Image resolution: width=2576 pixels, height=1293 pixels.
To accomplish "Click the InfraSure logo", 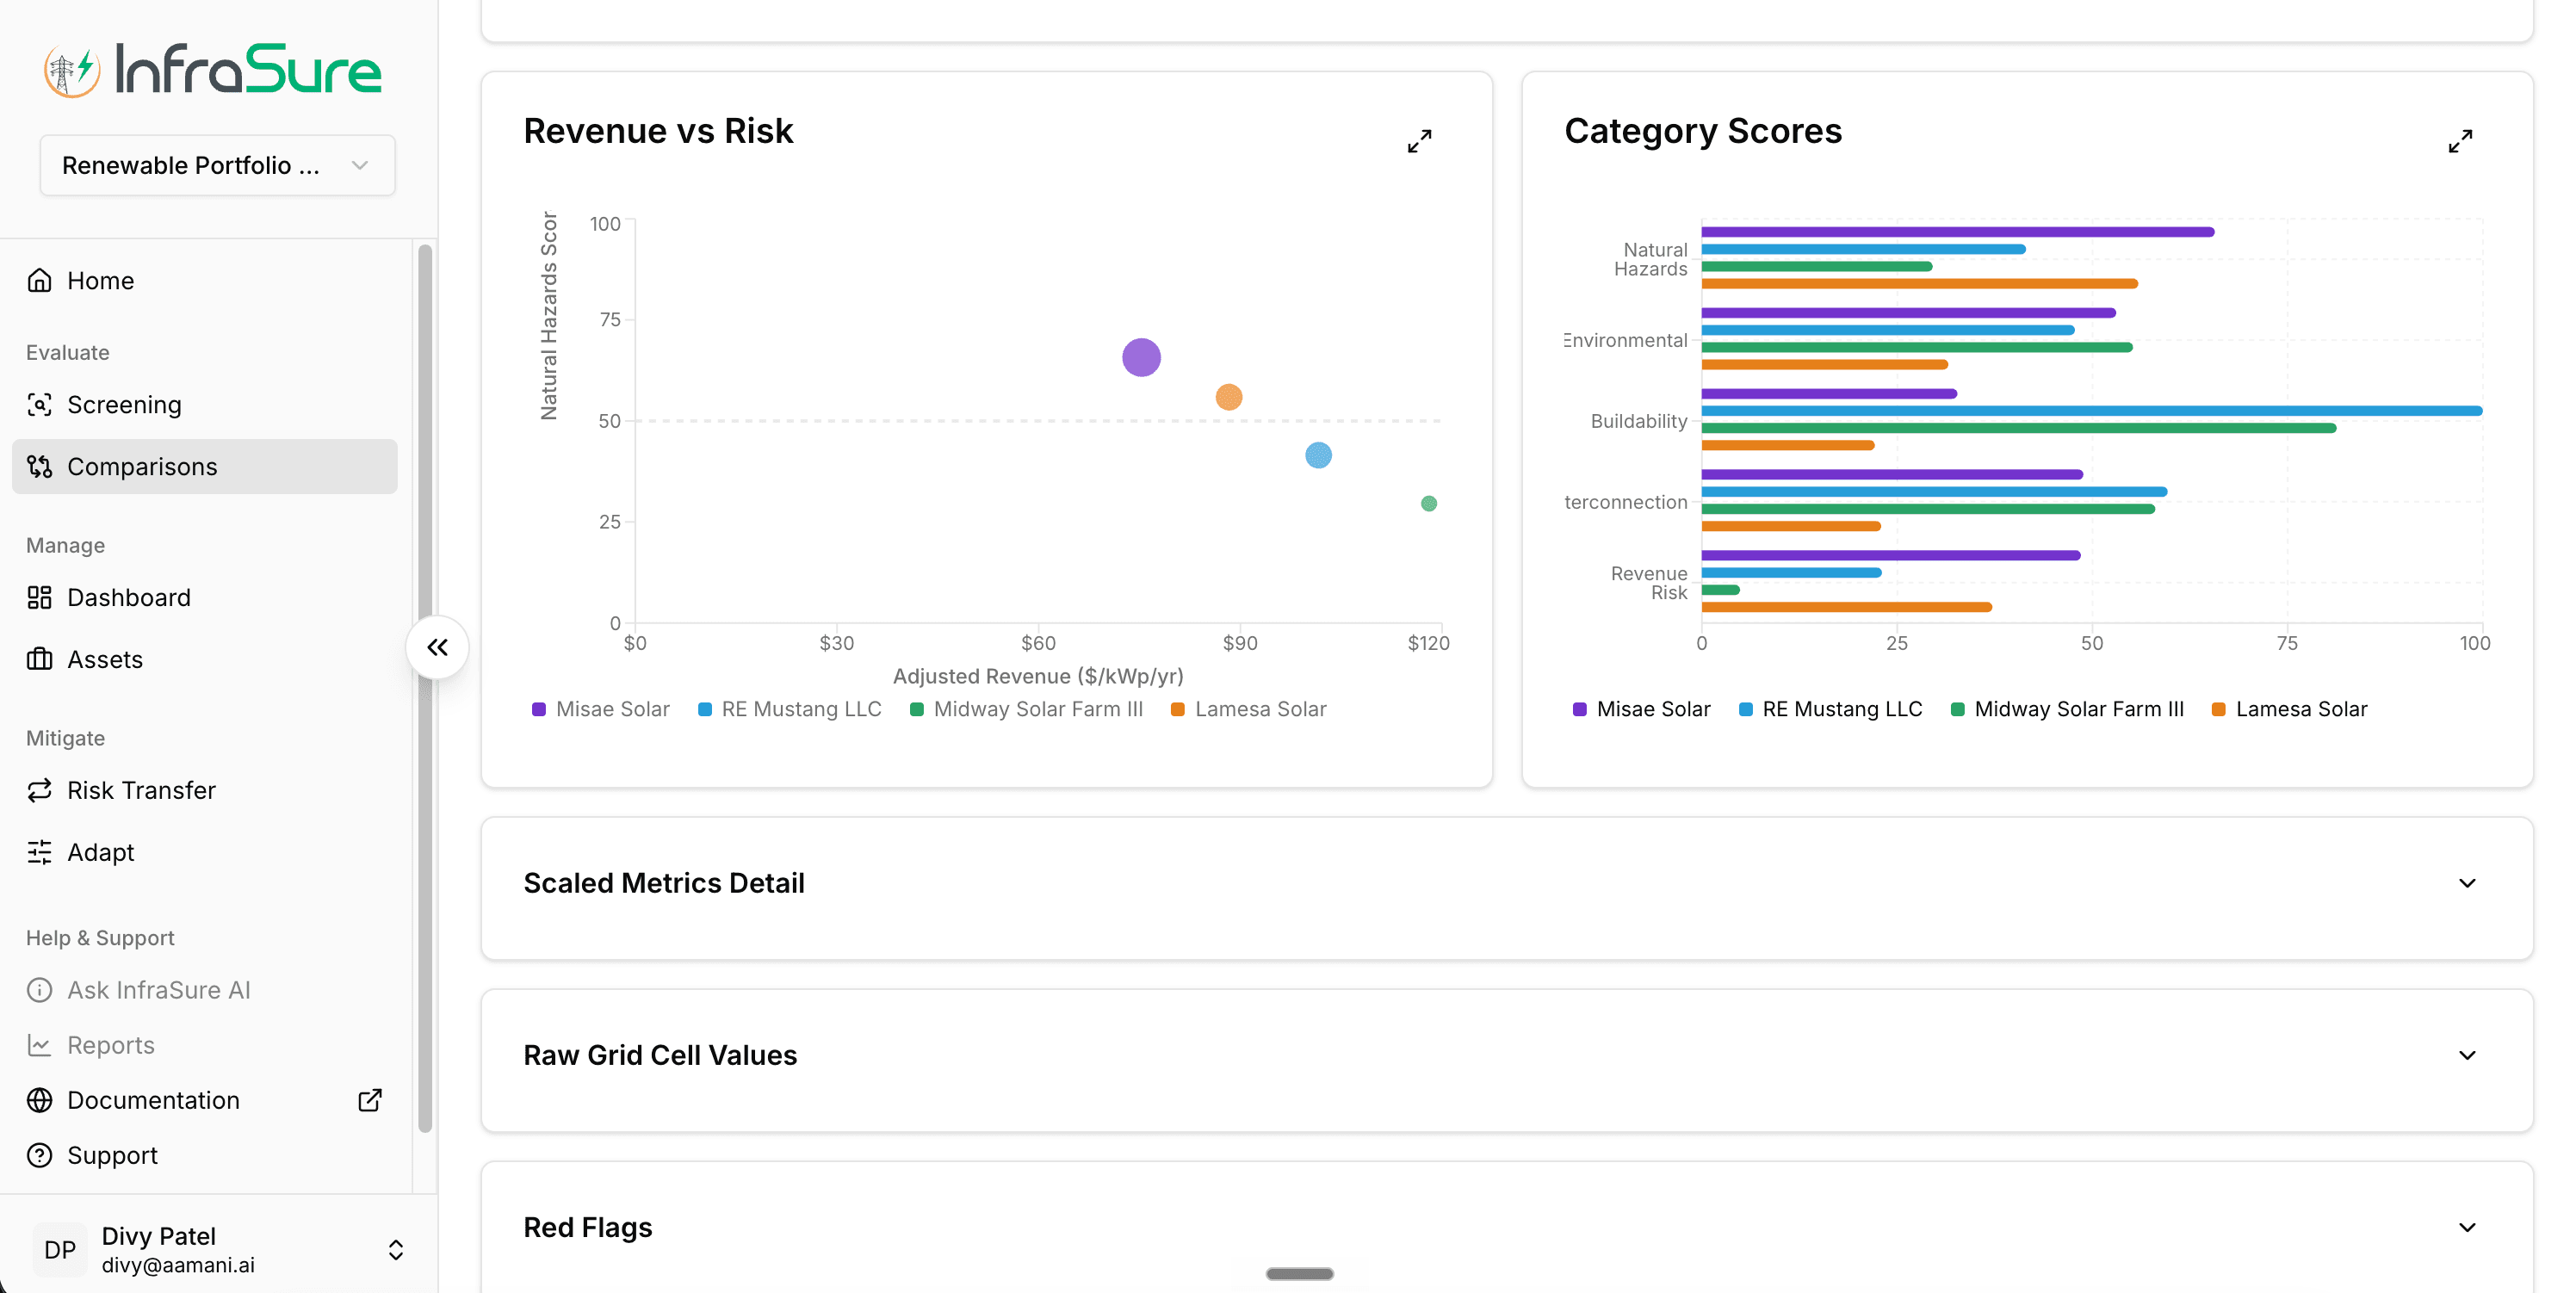I will pos(212,70).
